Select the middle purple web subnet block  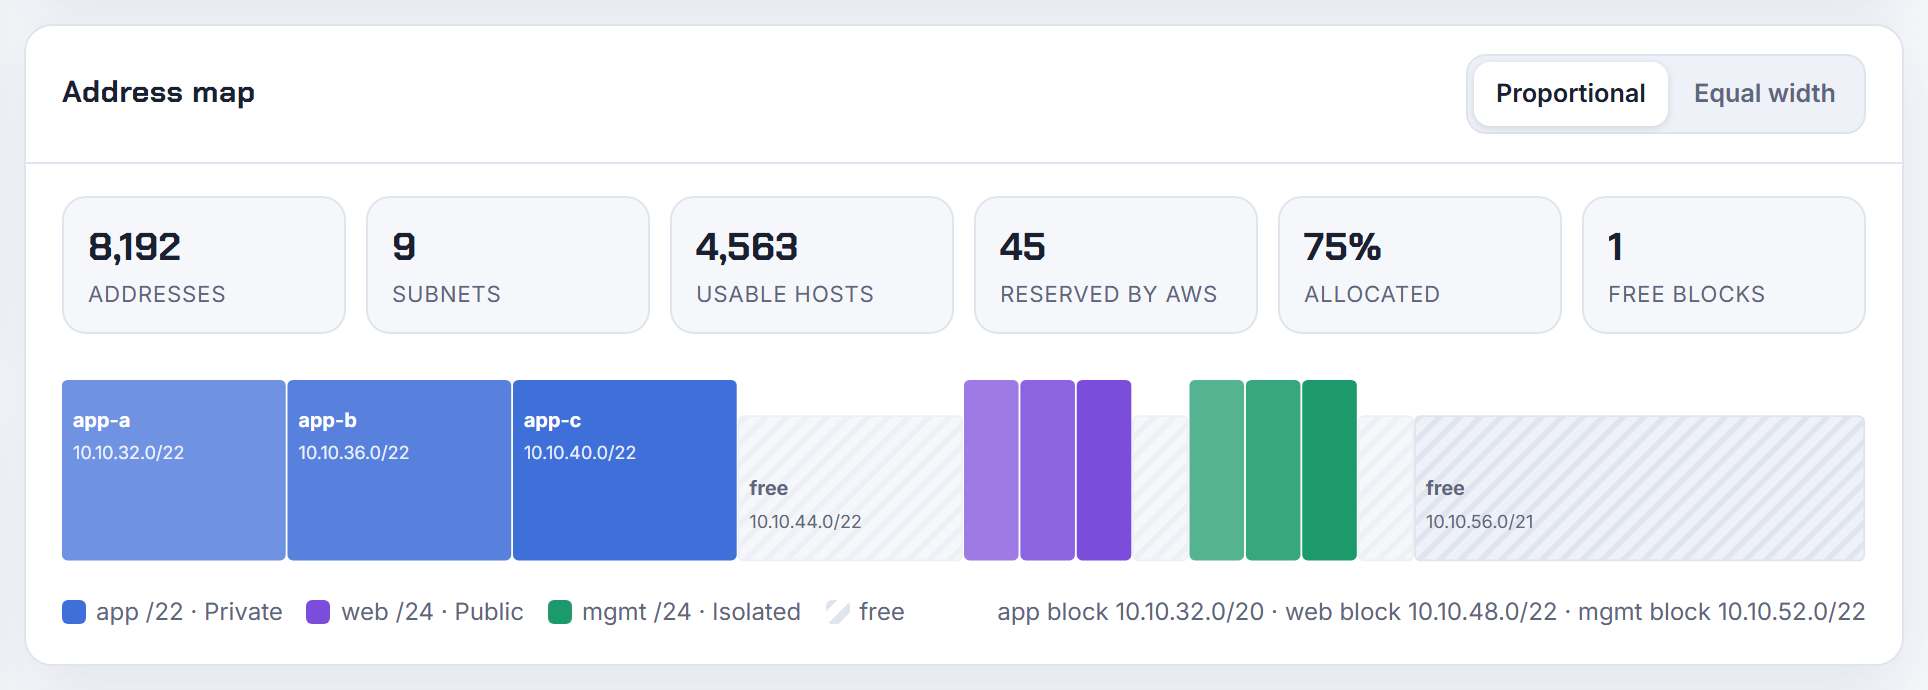click(x=1047, y=470)
